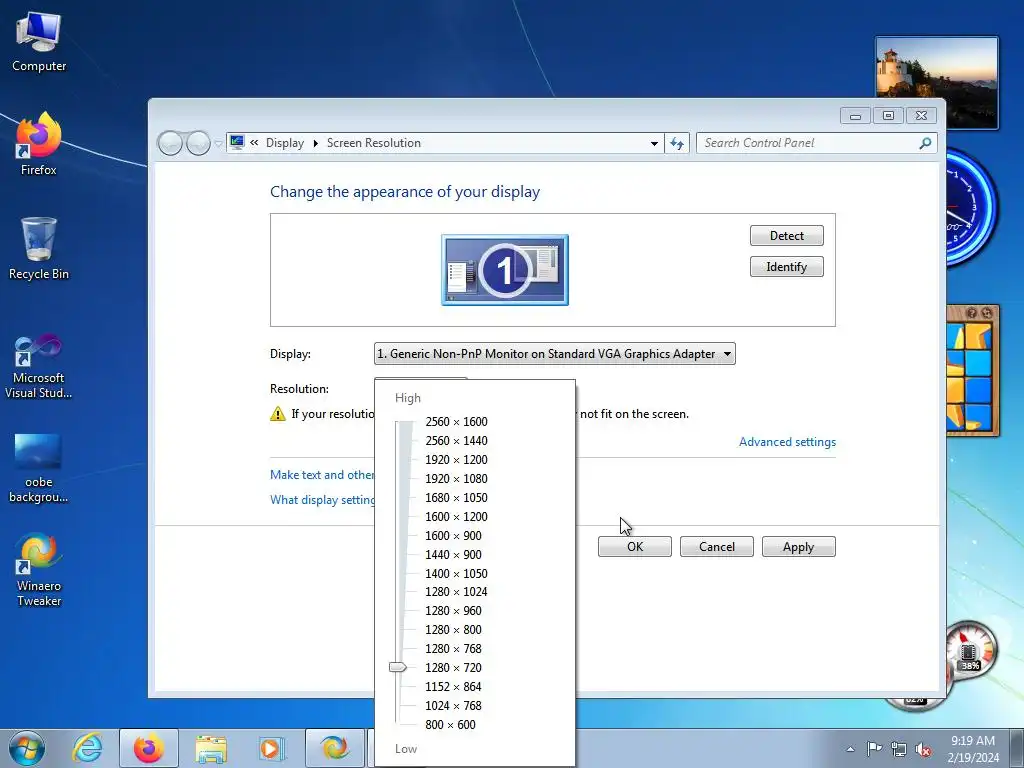The image size is (1024, 768).
Task: Focus the Search Control Panel field
Action: [x=808, y=143]
